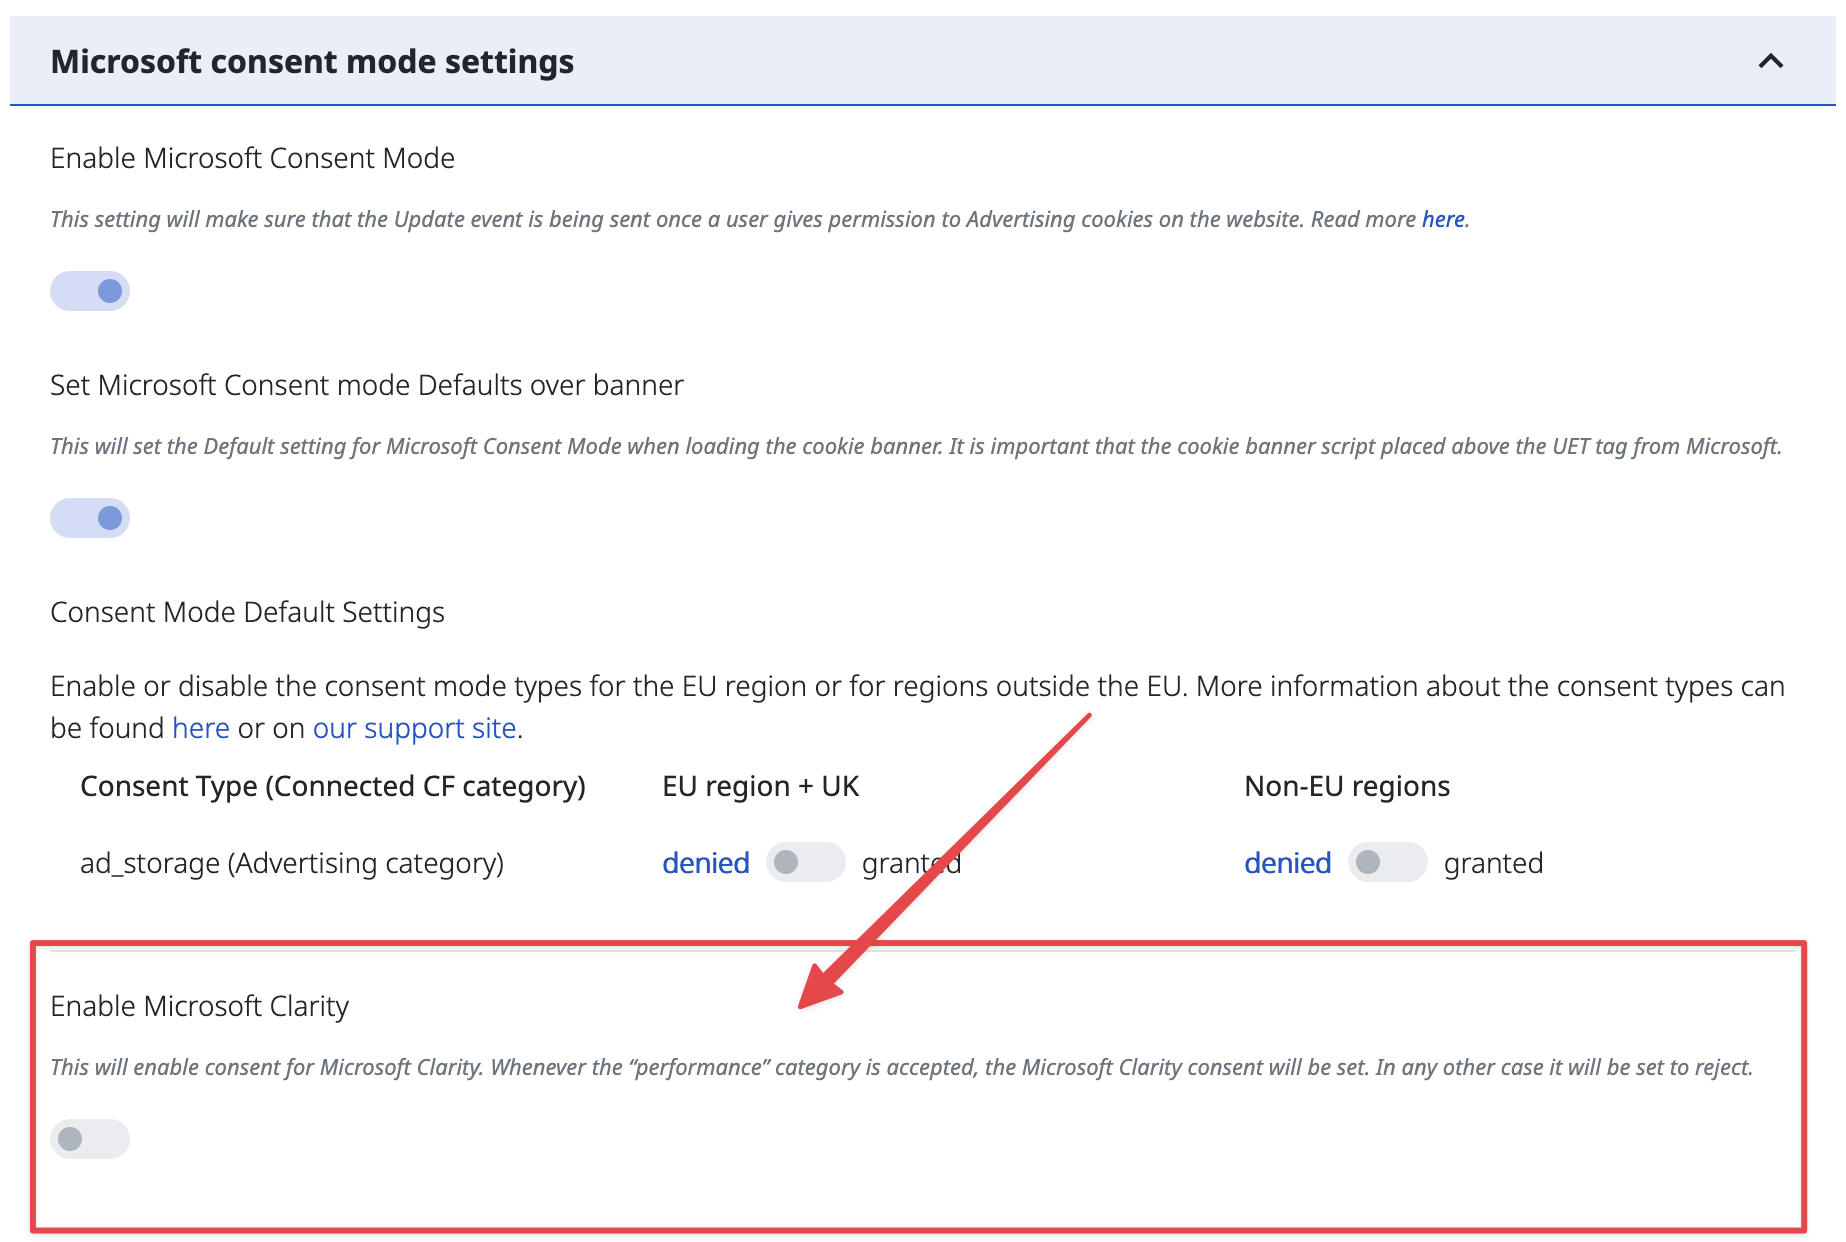This screenshot has width=1846, height=1242.
Task: Click 'EU region + UK' column header
Action: click(761, 787)
